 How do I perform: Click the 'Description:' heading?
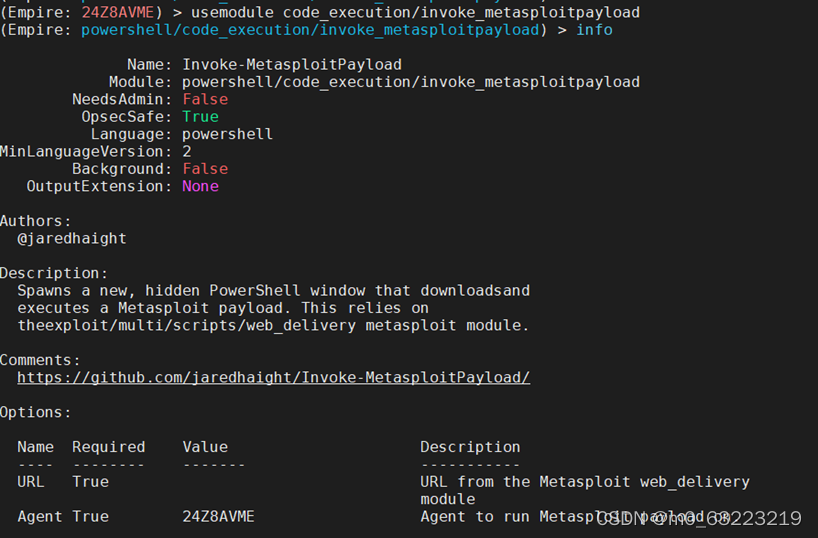click(54, 273)
